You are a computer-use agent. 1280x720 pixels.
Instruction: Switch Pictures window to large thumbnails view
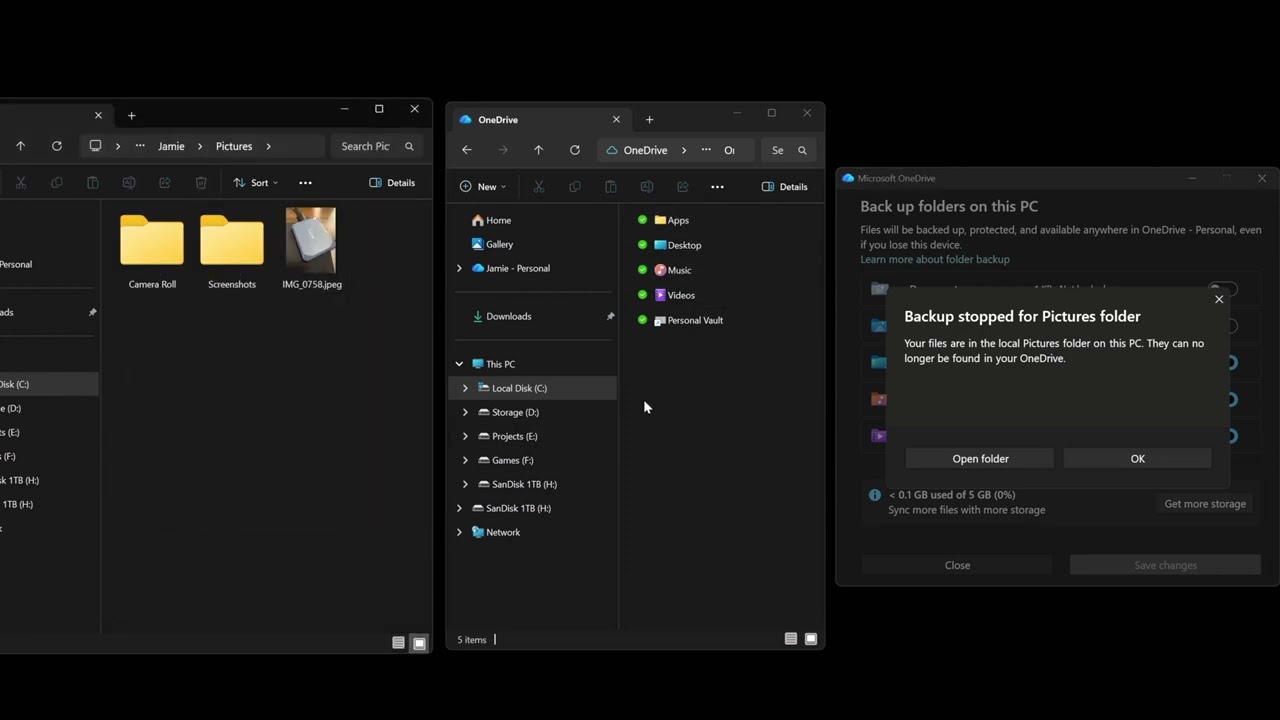point(419,643)
